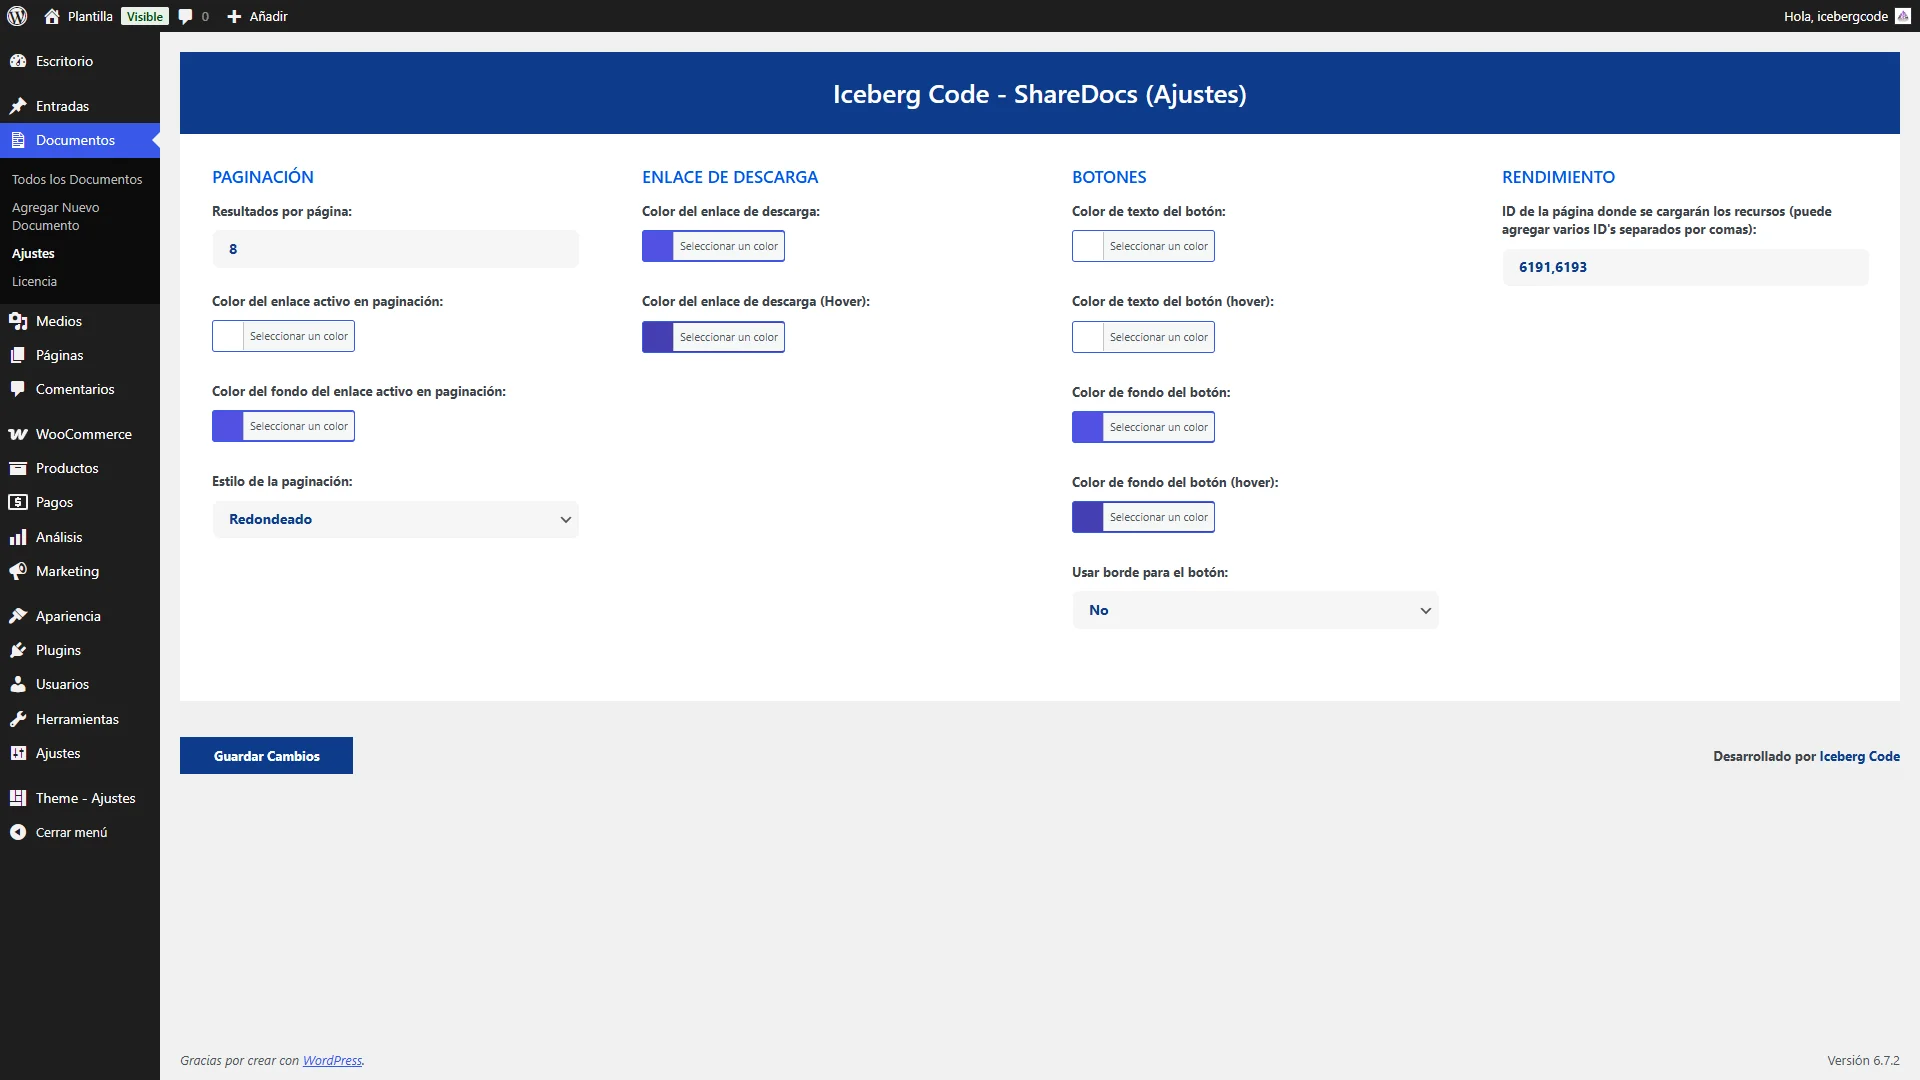1920x1080 pixels.
Task: Open the WooCommerce menu label
Action: tap(84, 434)
